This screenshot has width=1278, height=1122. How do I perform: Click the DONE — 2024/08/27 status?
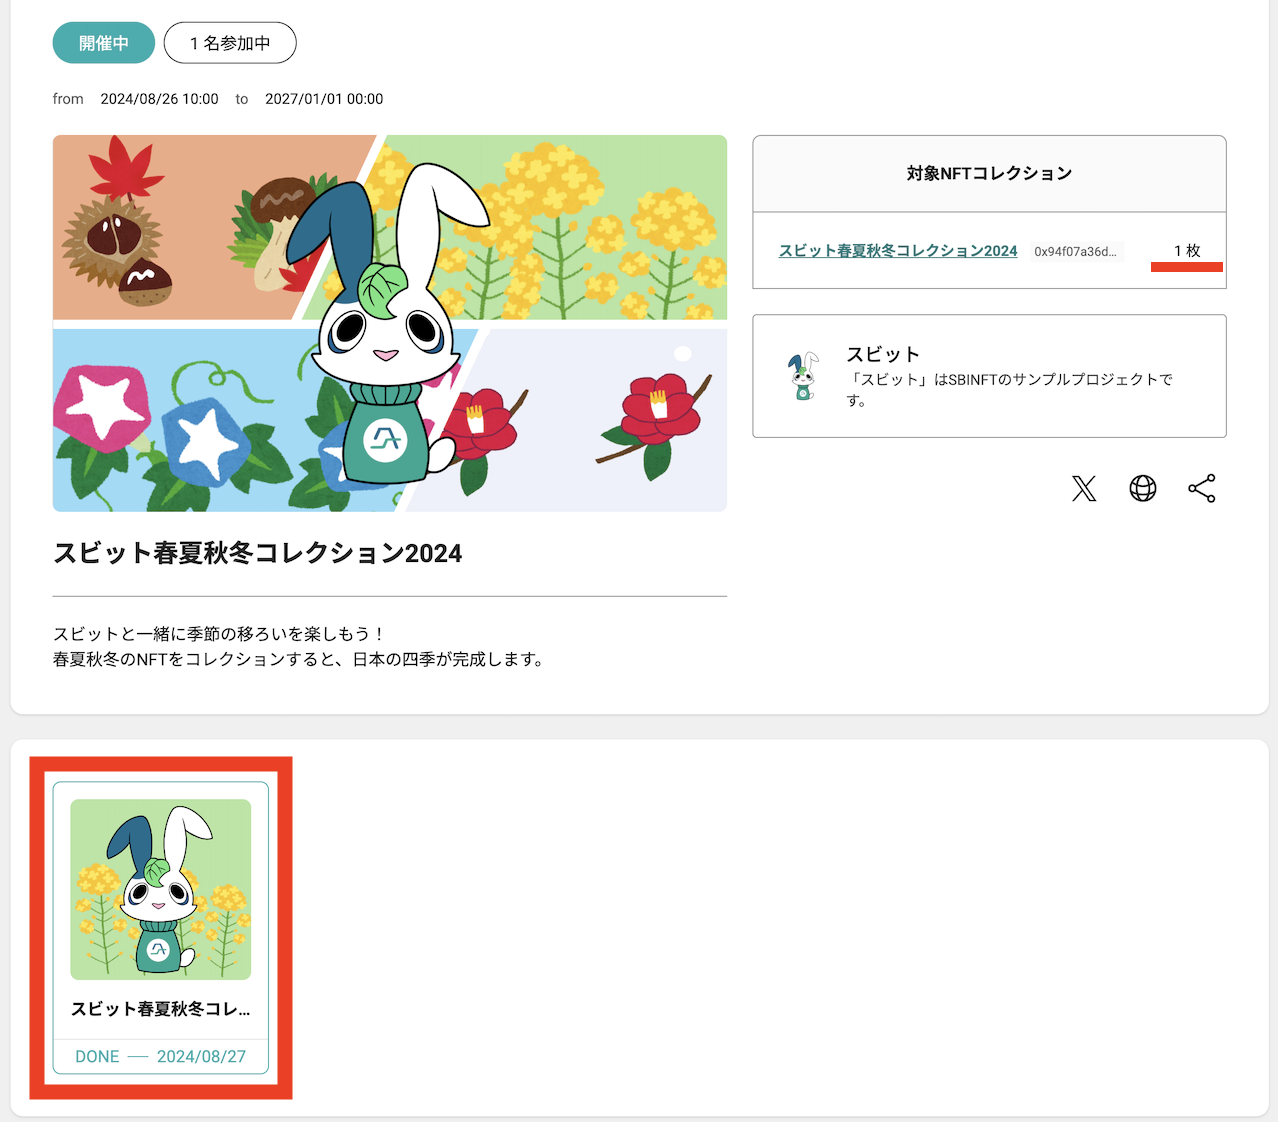coord(161,1056)
